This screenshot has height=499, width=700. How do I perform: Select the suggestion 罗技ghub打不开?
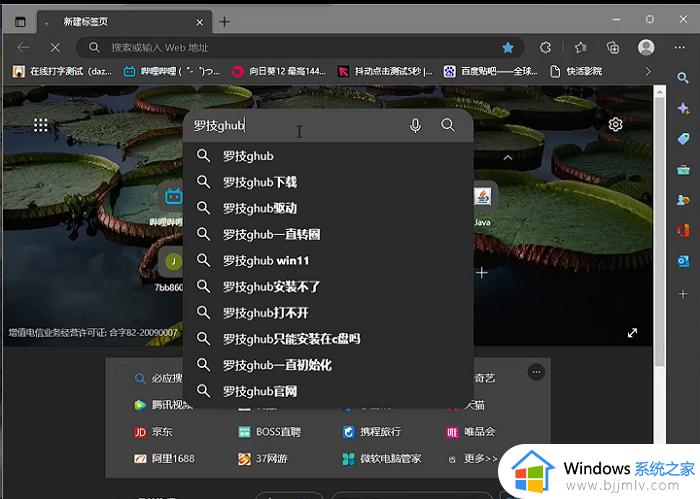pos(328,312)
